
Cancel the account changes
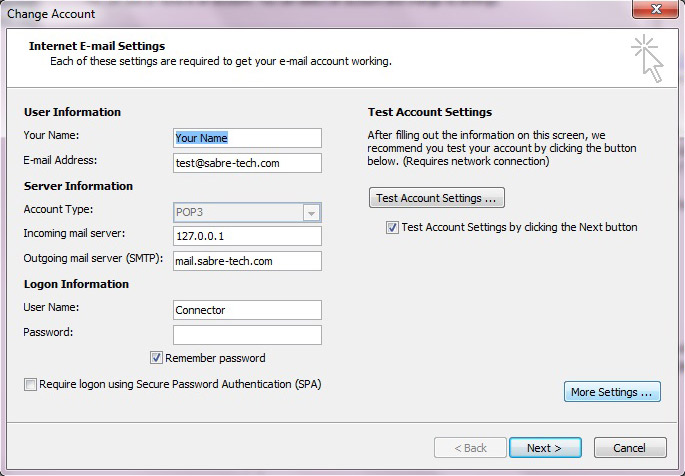tap(630, 448)
